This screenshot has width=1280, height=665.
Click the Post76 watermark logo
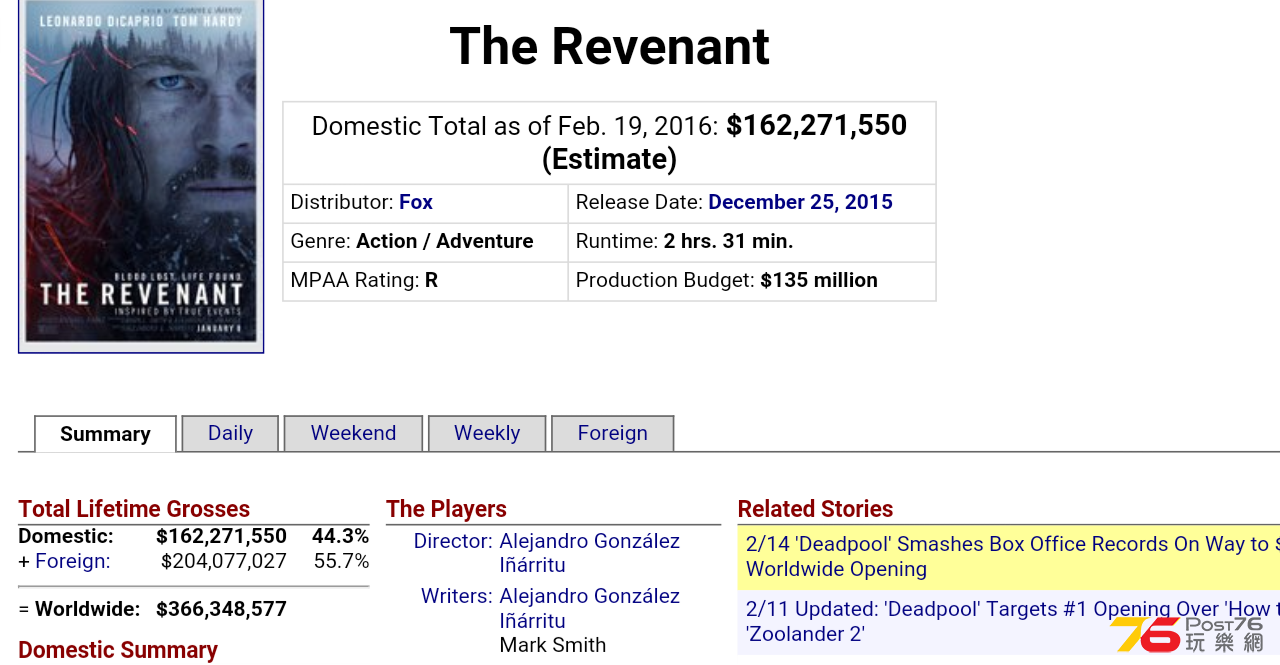coord(1187,634)
